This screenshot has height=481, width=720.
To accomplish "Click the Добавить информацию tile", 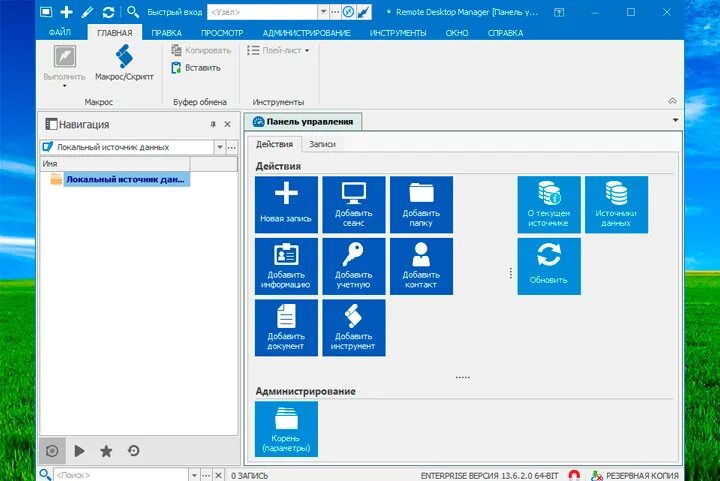I will point(286,266).
